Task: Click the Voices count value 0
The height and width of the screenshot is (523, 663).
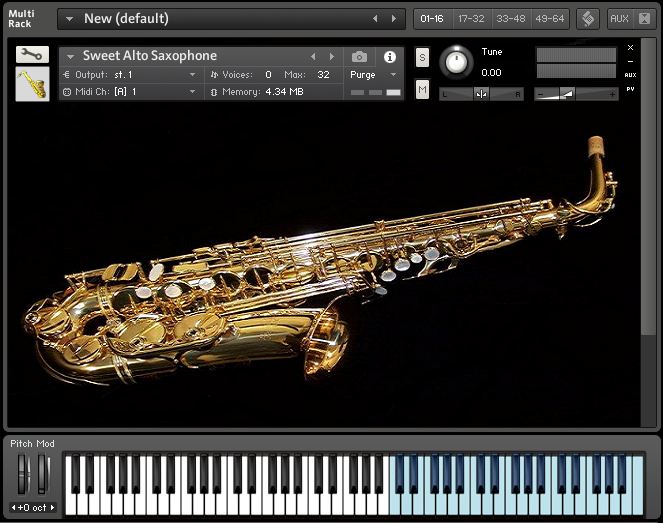Action: 268,75
